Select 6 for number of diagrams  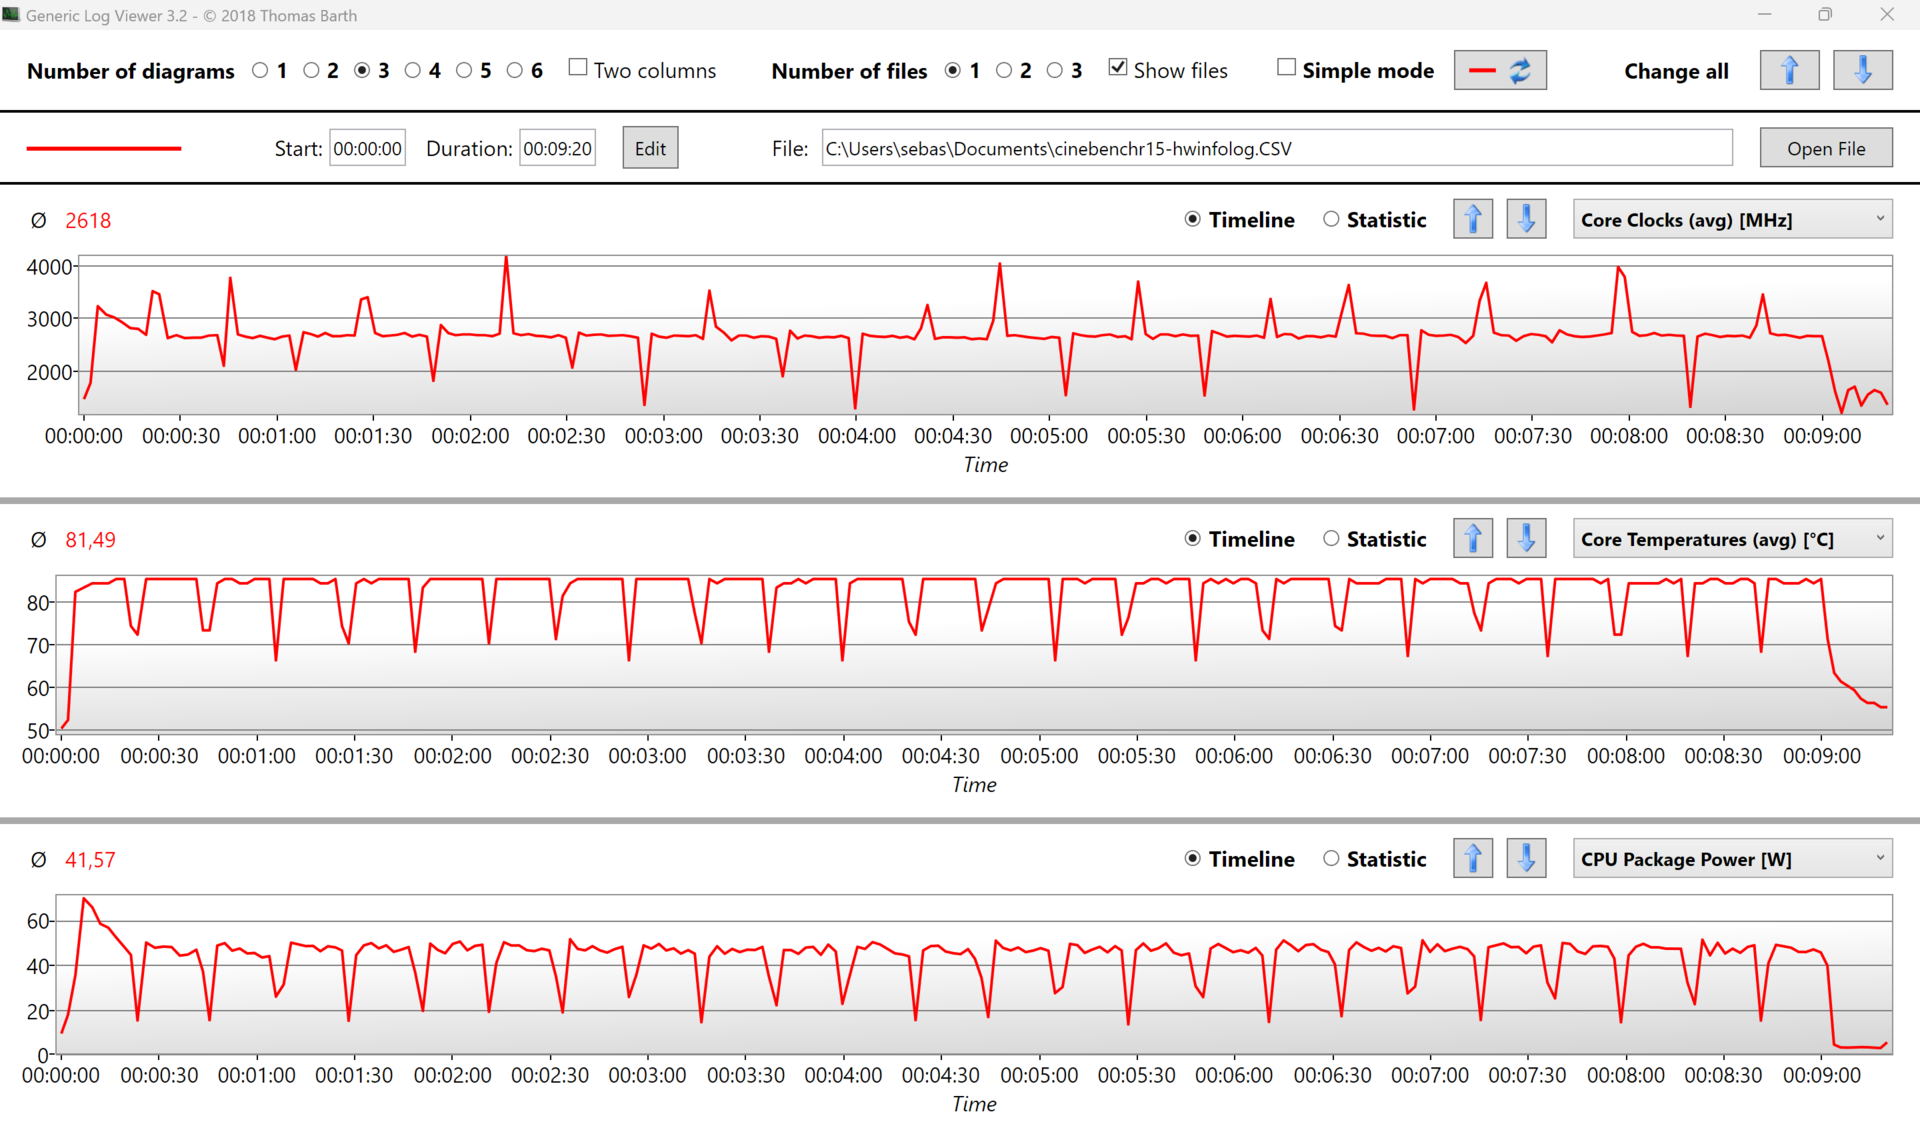(515, 71)
